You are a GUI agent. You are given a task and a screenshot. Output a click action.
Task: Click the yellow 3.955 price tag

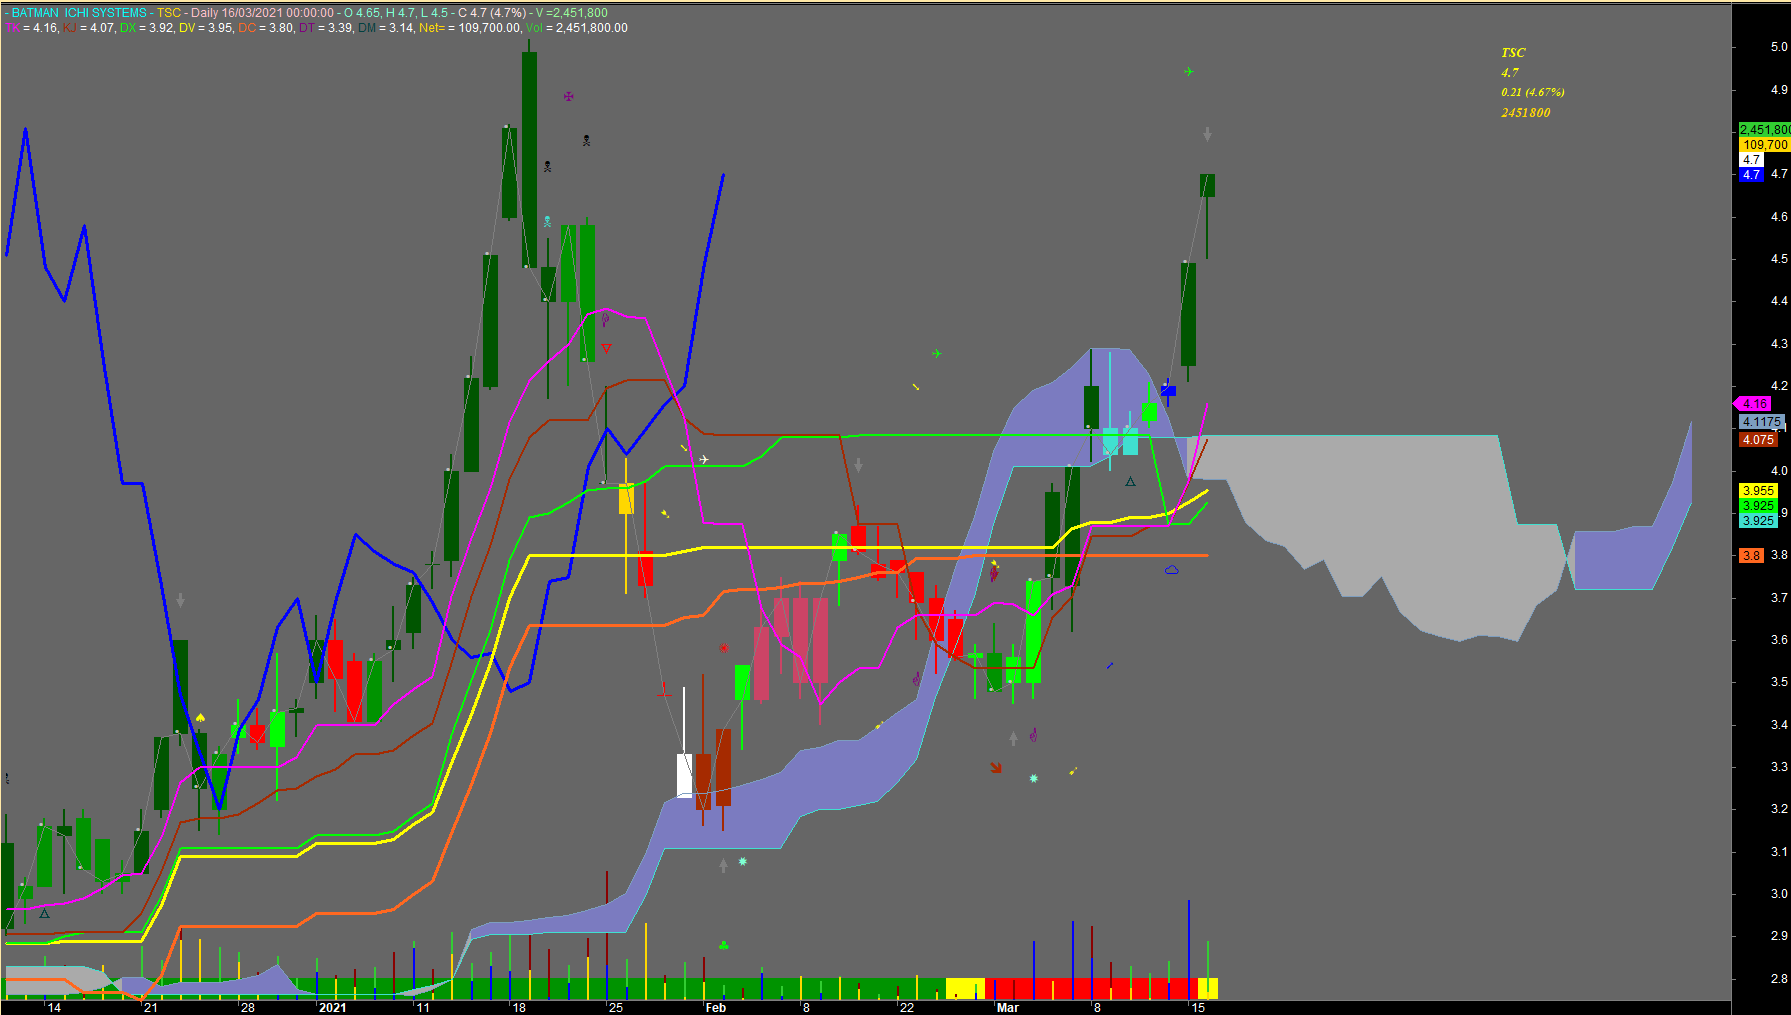pyautogui.click(x=1758, y=491)
